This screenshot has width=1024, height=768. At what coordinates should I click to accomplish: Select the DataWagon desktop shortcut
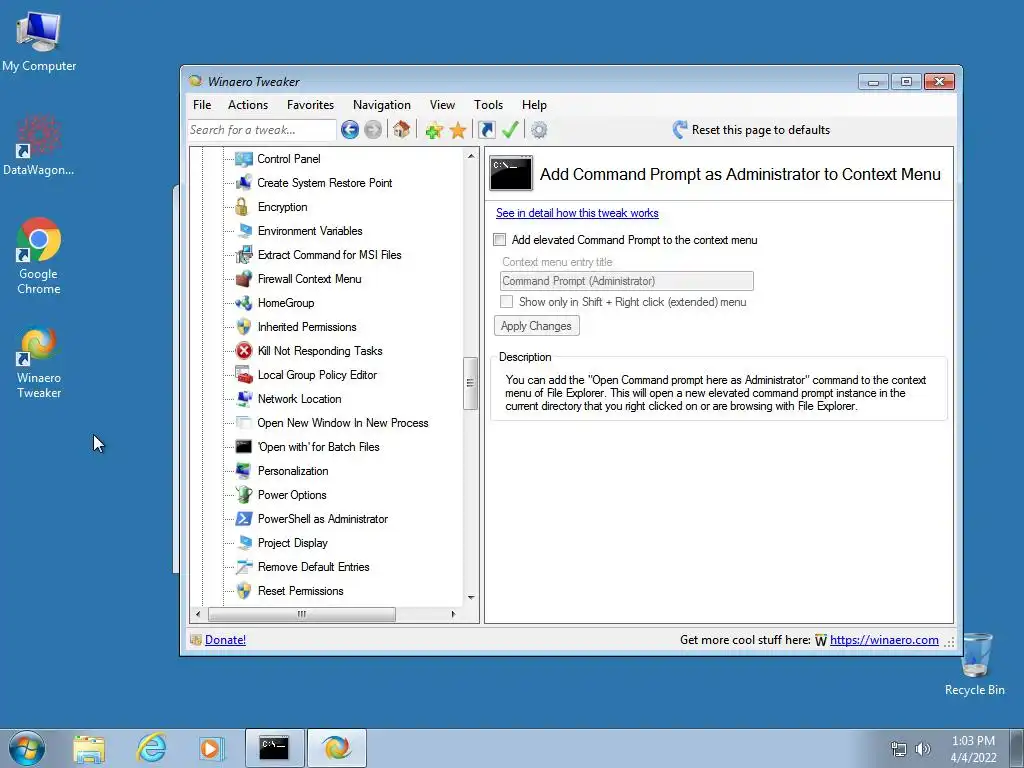(39, 145)
